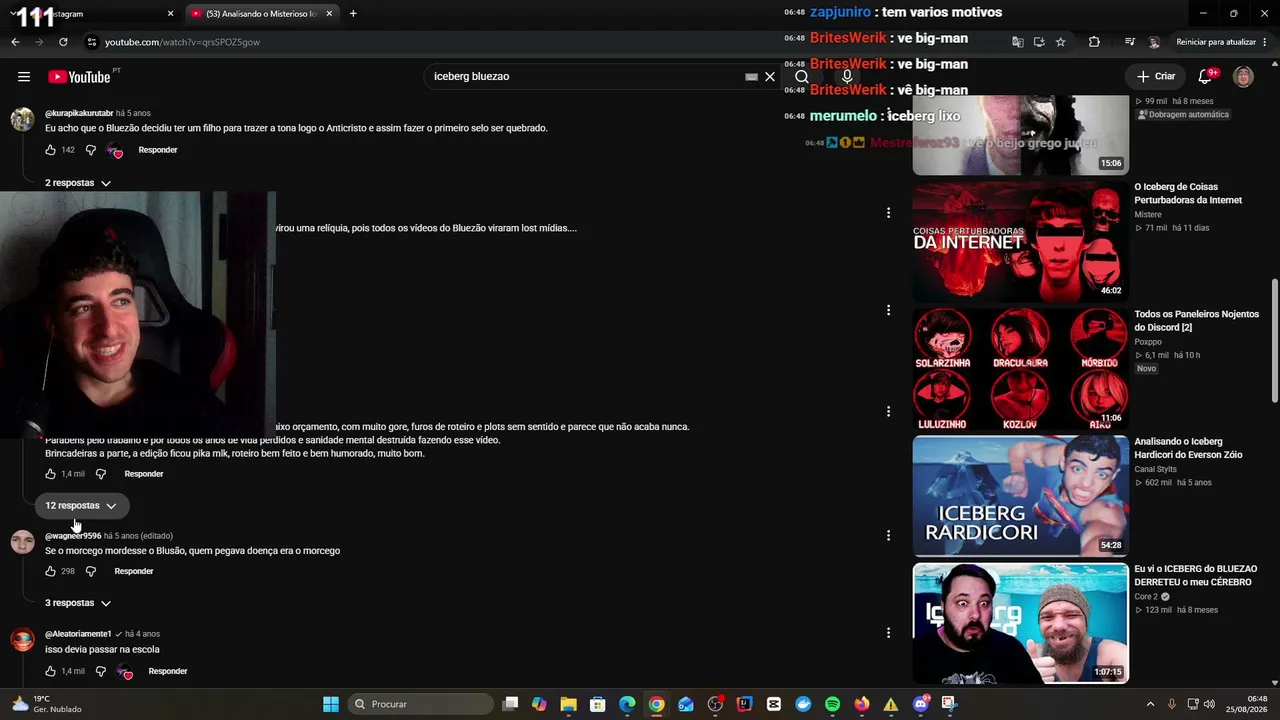Open 'O Iceberg de Coisas Perturbadoras' video title
This screenshot has width=1280, height=720.
pyautogui.click(x=1188, y=193)
